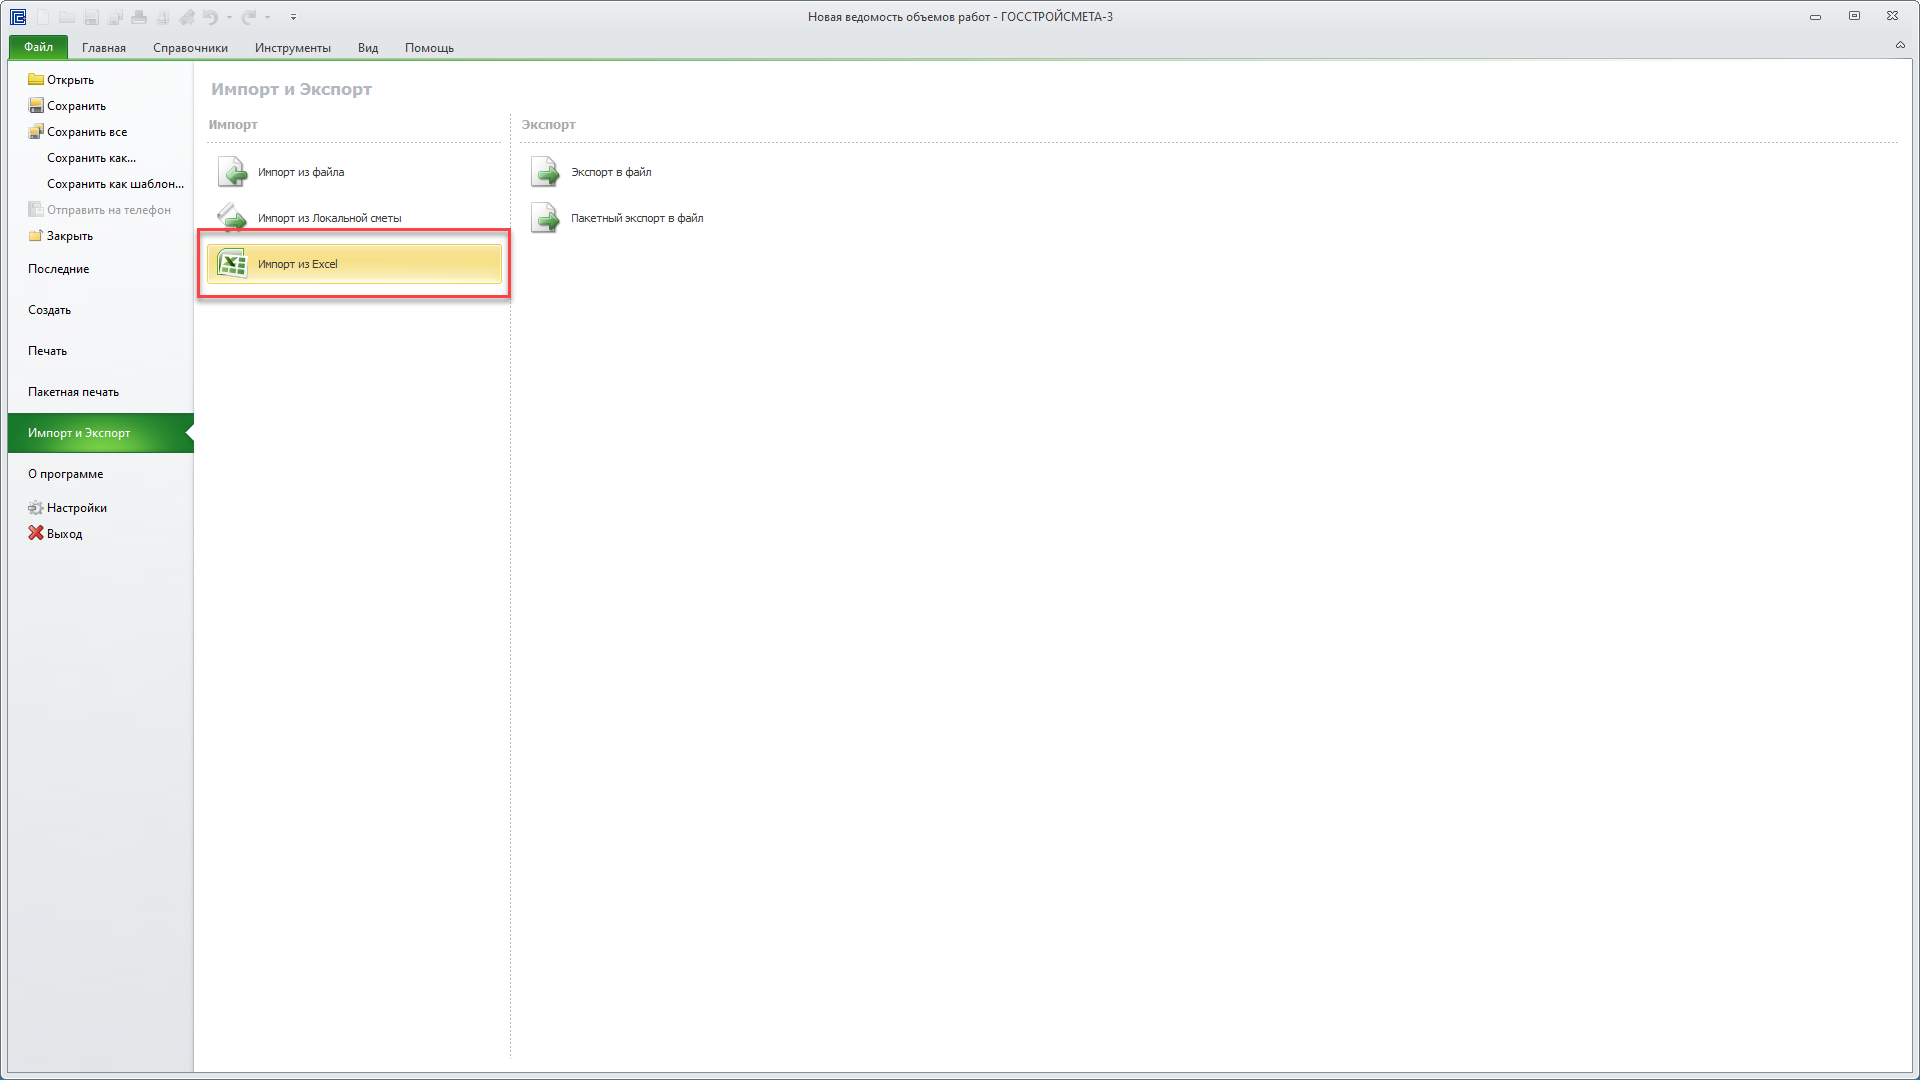
Task: Click the save all icon in quick access toolbar
Action: point(115,17)
